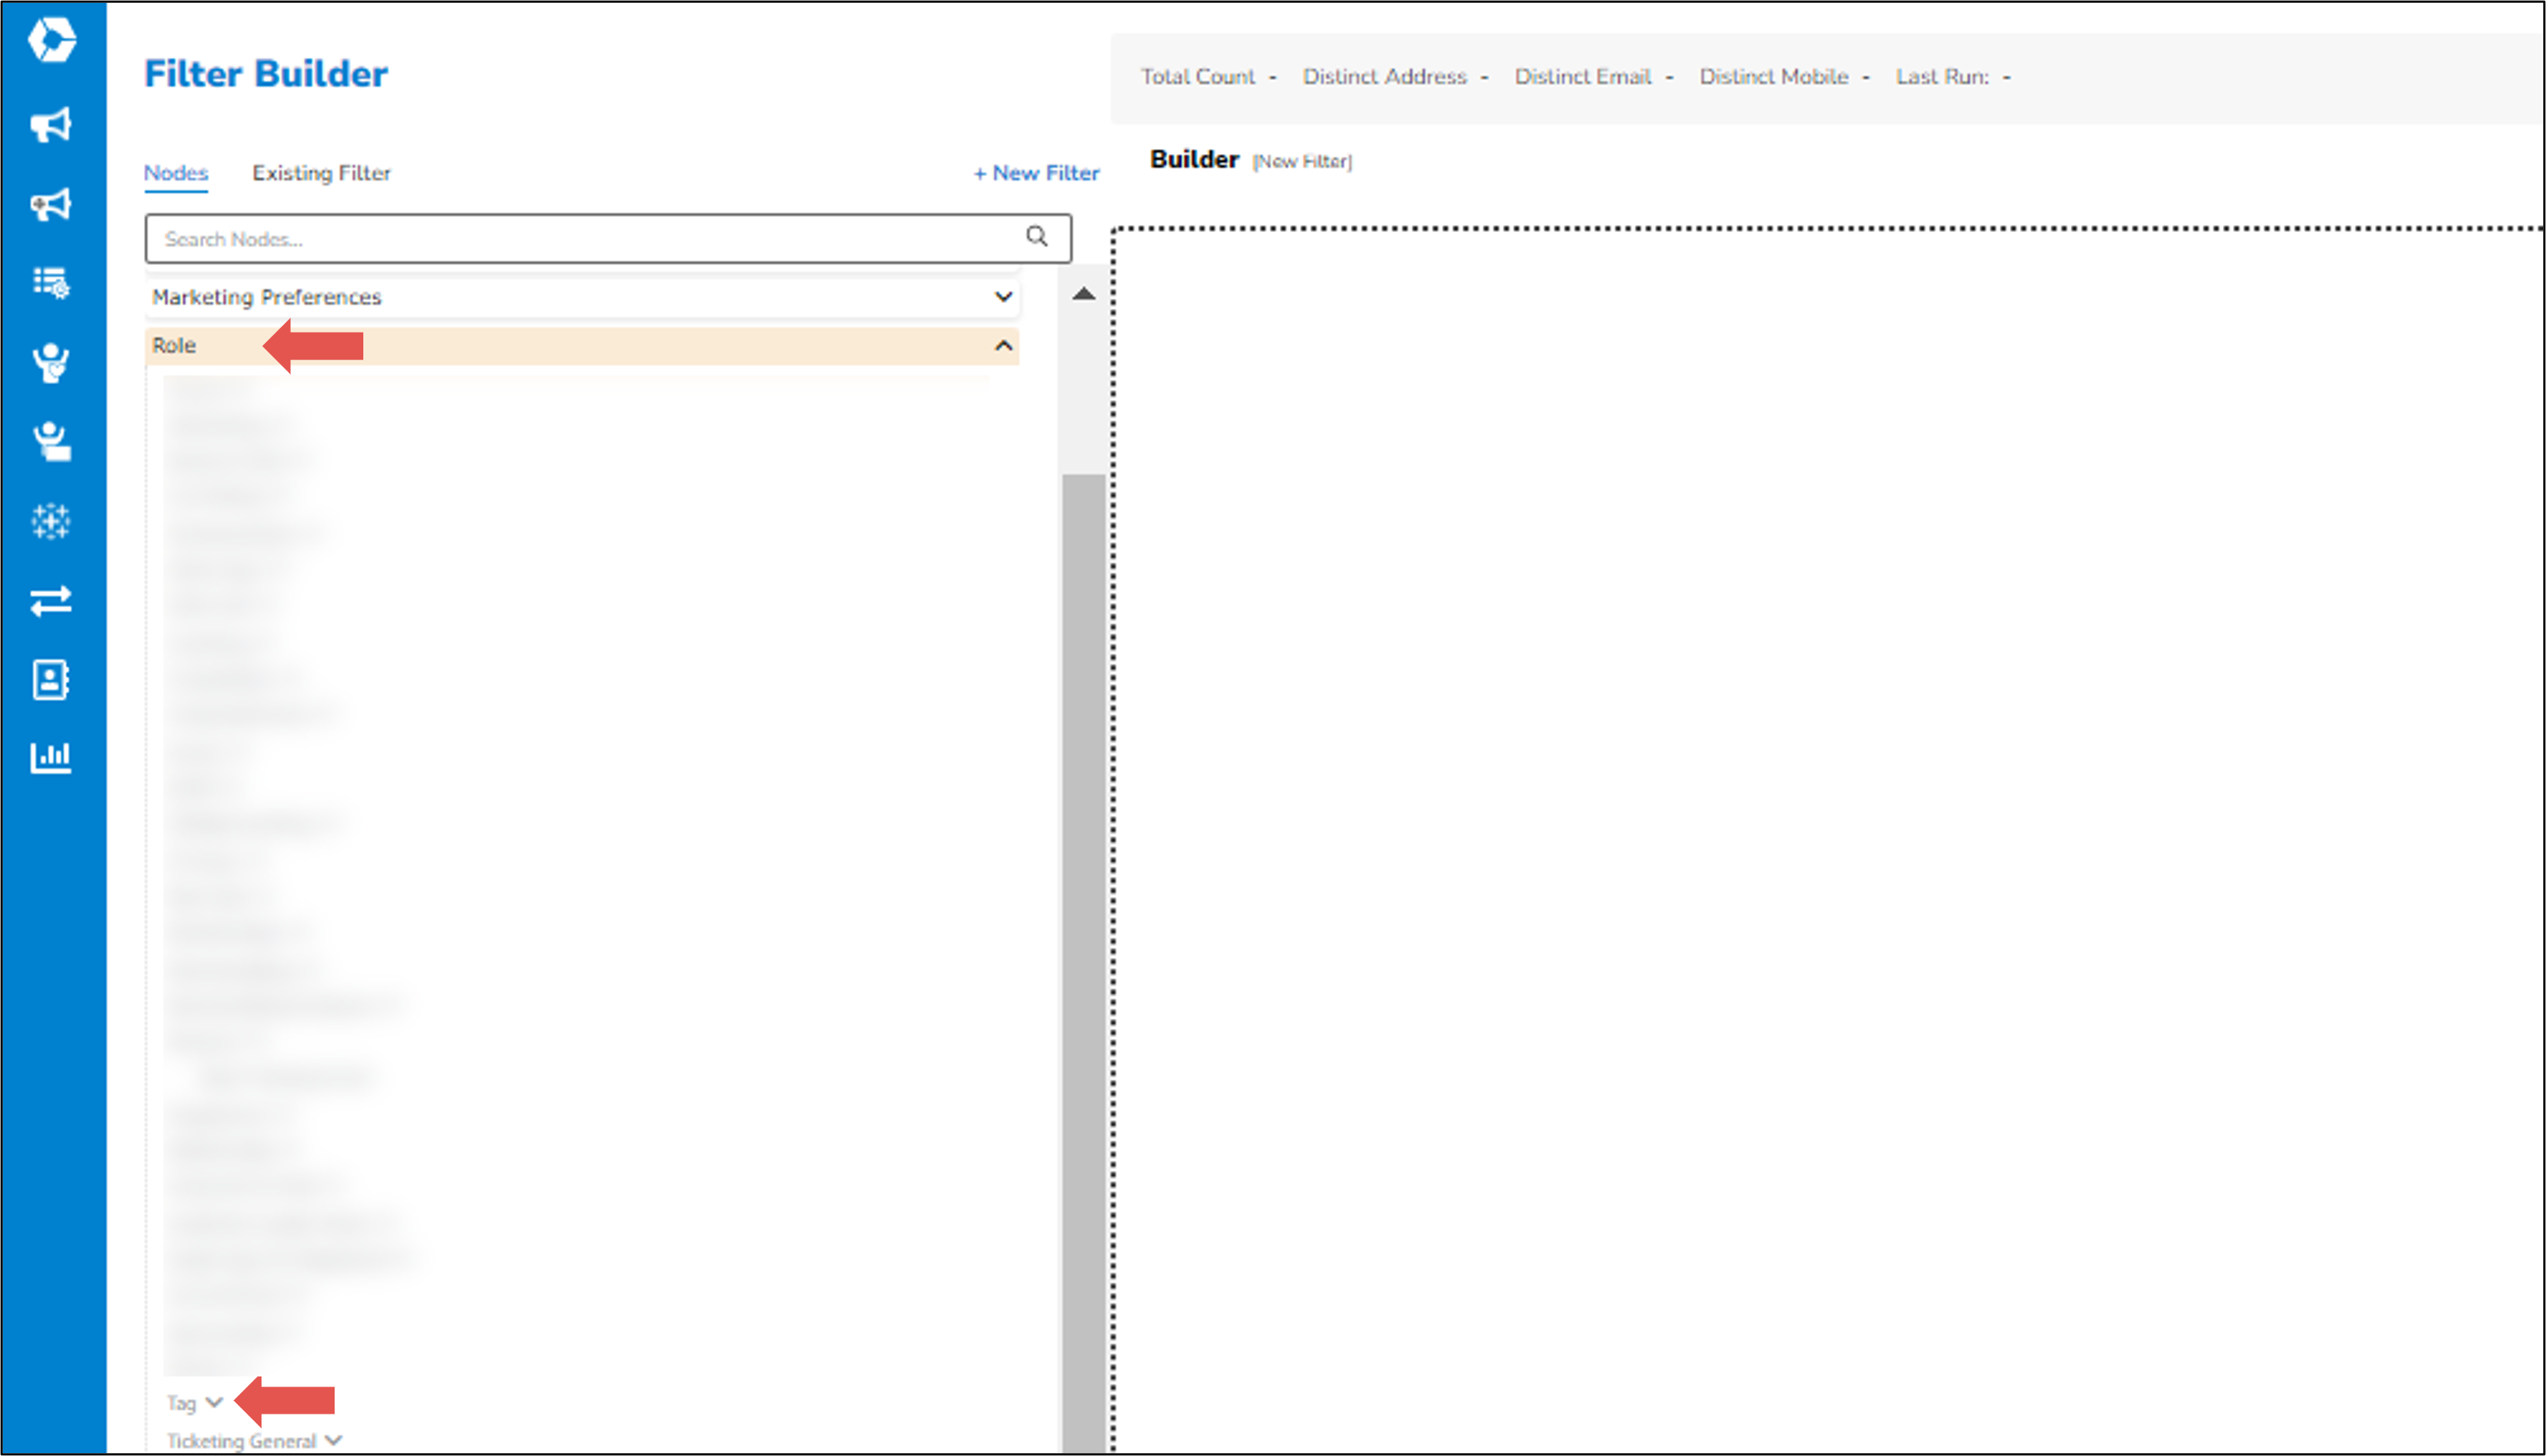Open the solid megaphone campaigns icon
Viewport: 2546px width, 1456px height.
[x=51, y=125]
